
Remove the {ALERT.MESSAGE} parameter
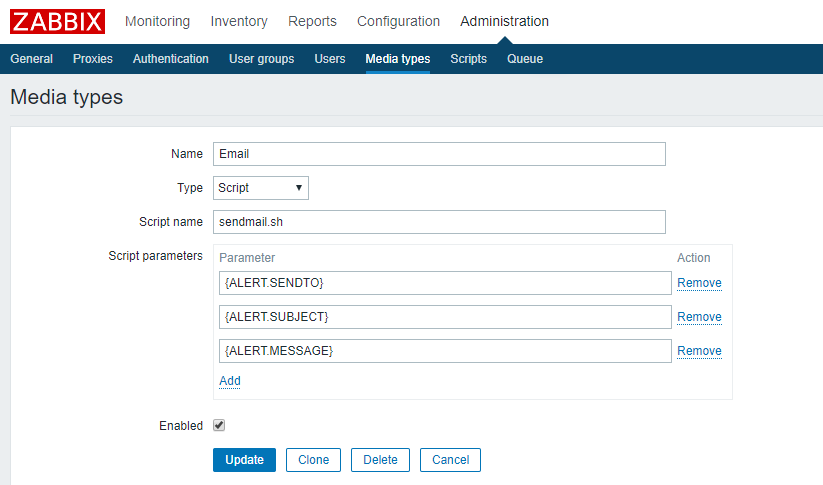(x=699, y=351)
